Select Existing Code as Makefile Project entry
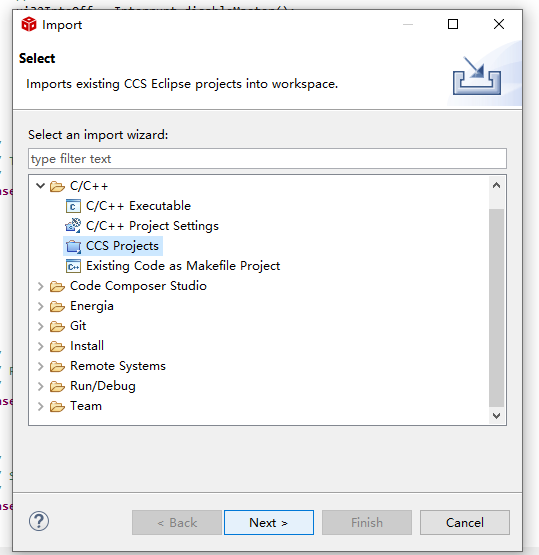 [x=183, y=266]
